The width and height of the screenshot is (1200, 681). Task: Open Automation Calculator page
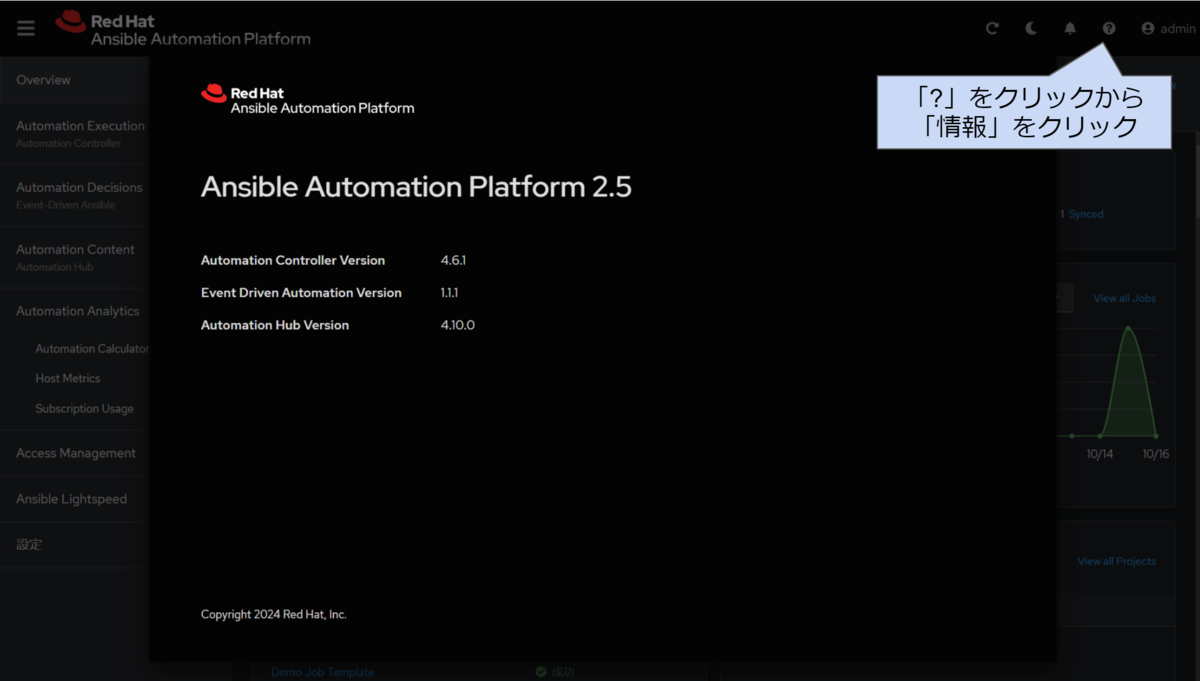pyautogui.click(x=92, y=349)
